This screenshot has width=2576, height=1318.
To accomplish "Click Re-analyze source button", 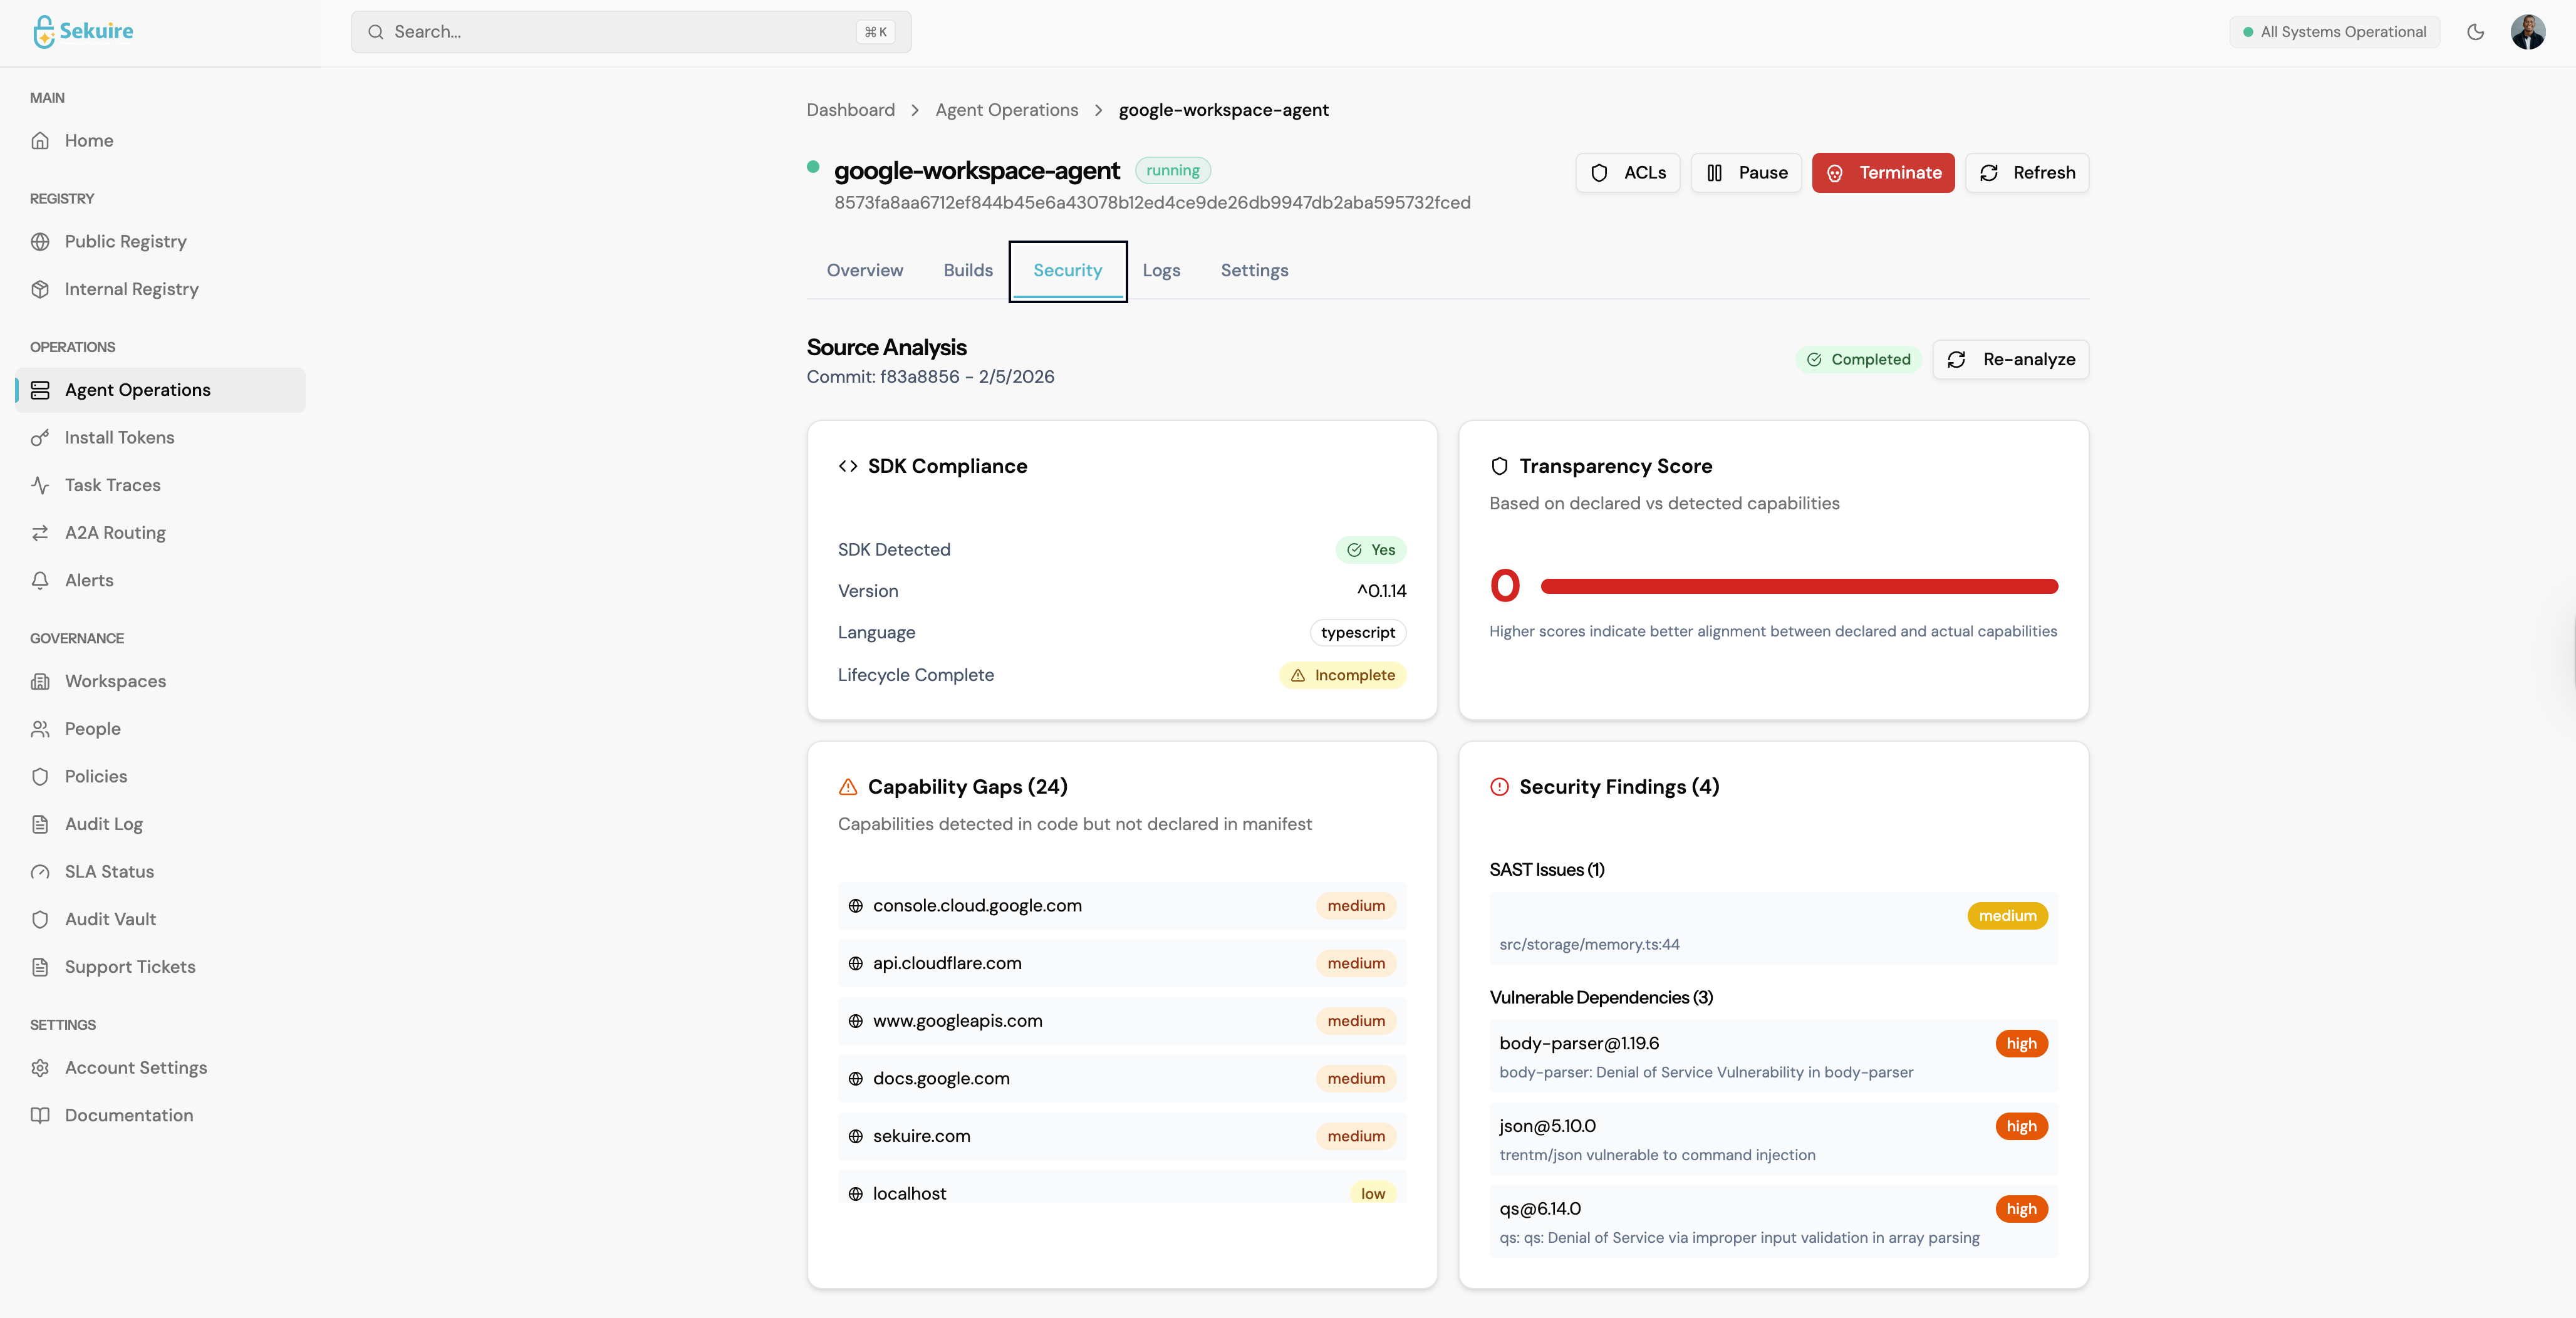I will point(2010,359).
